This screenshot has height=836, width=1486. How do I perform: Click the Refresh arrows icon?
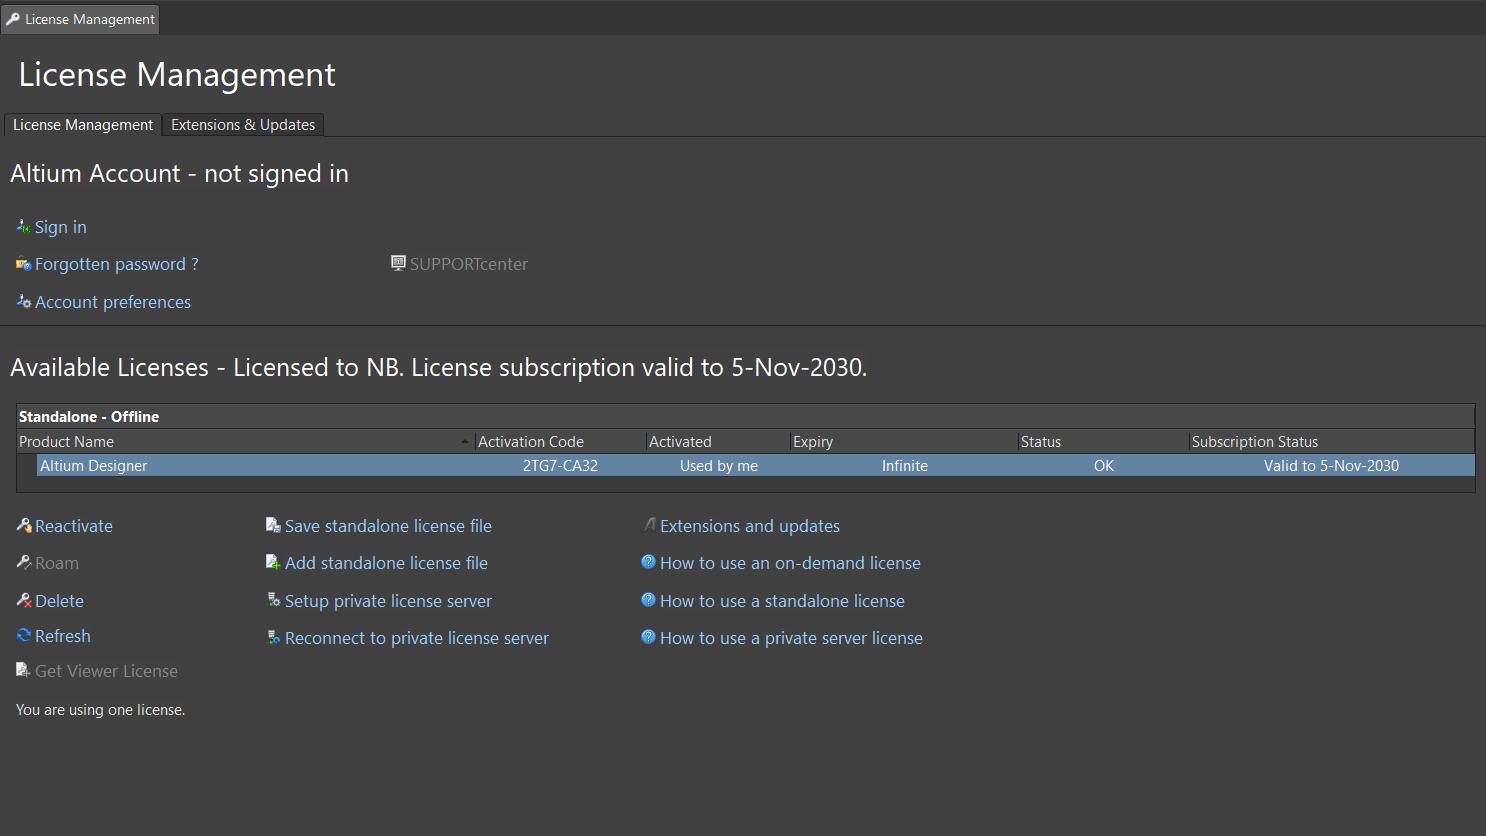coord(24,635)
